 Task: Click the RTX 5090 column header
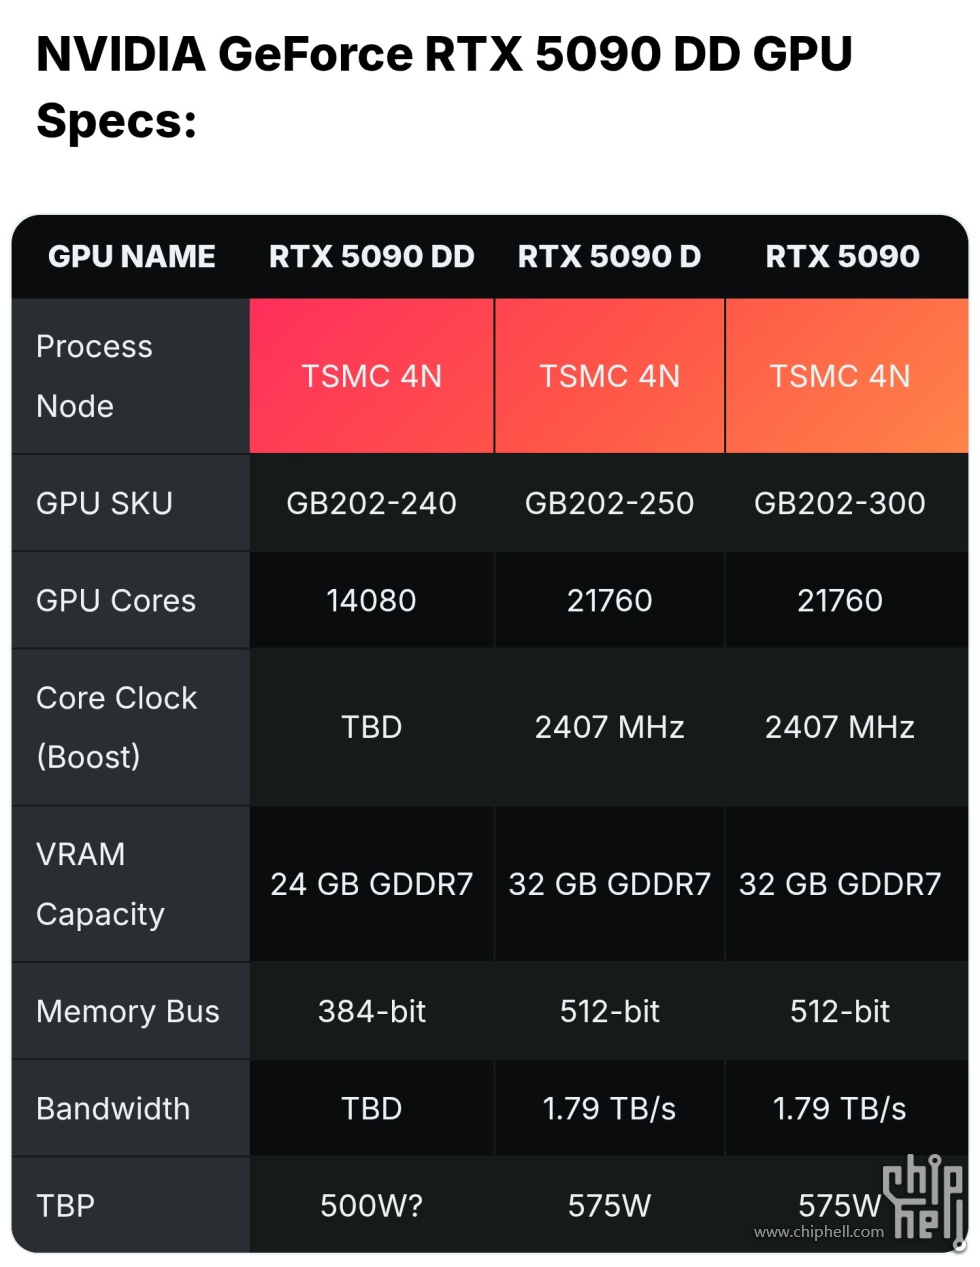point(842,257)
